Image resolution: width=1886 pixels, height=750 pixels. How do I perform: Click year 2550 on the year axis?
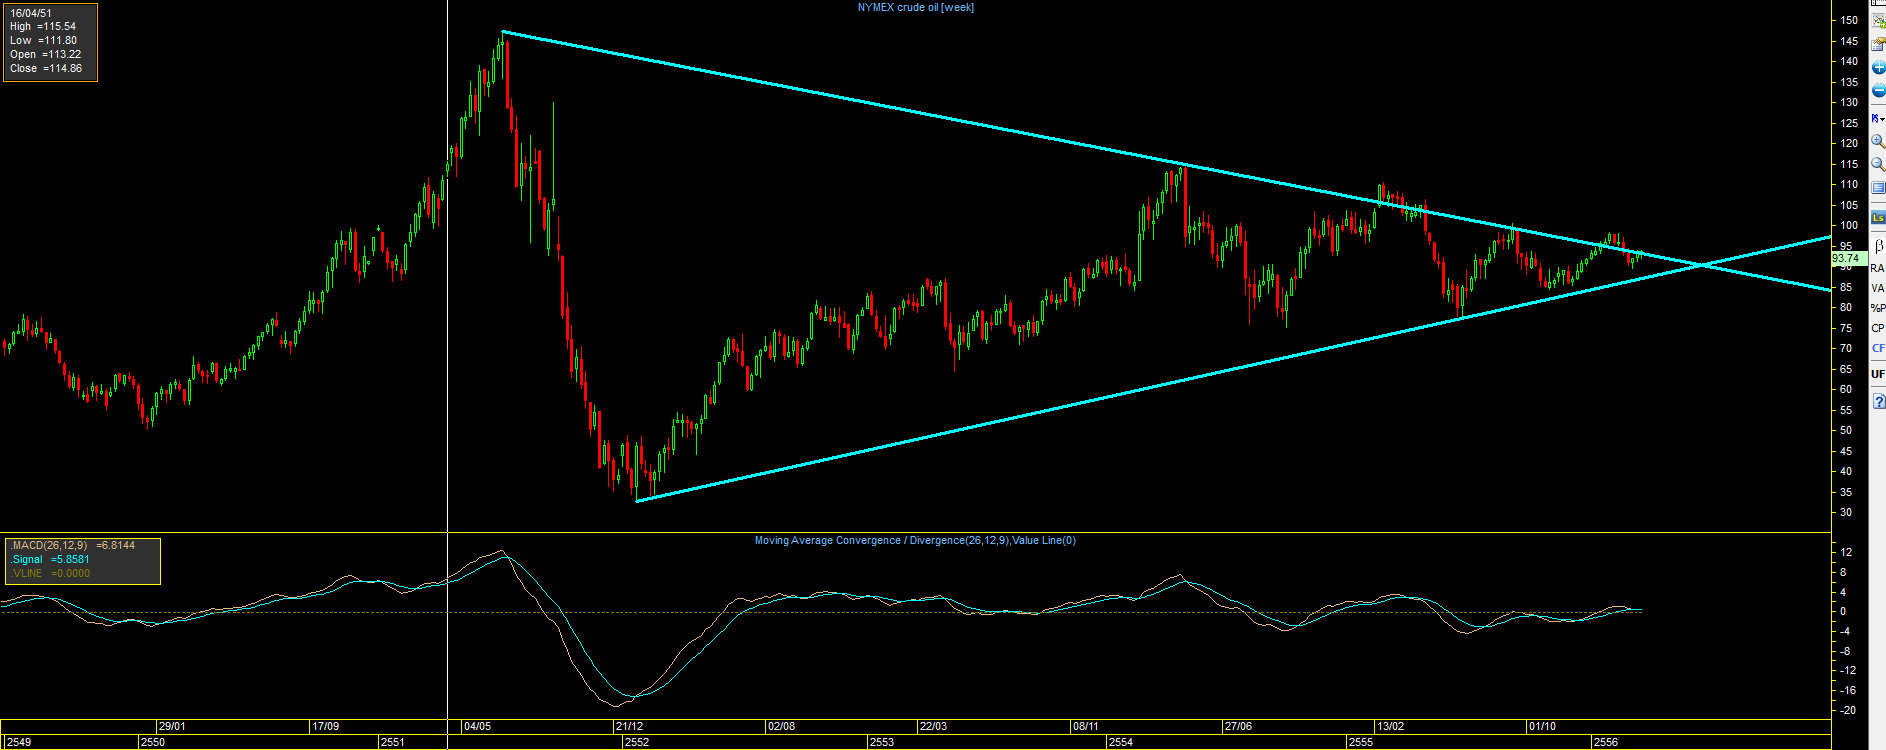point(153,742)
